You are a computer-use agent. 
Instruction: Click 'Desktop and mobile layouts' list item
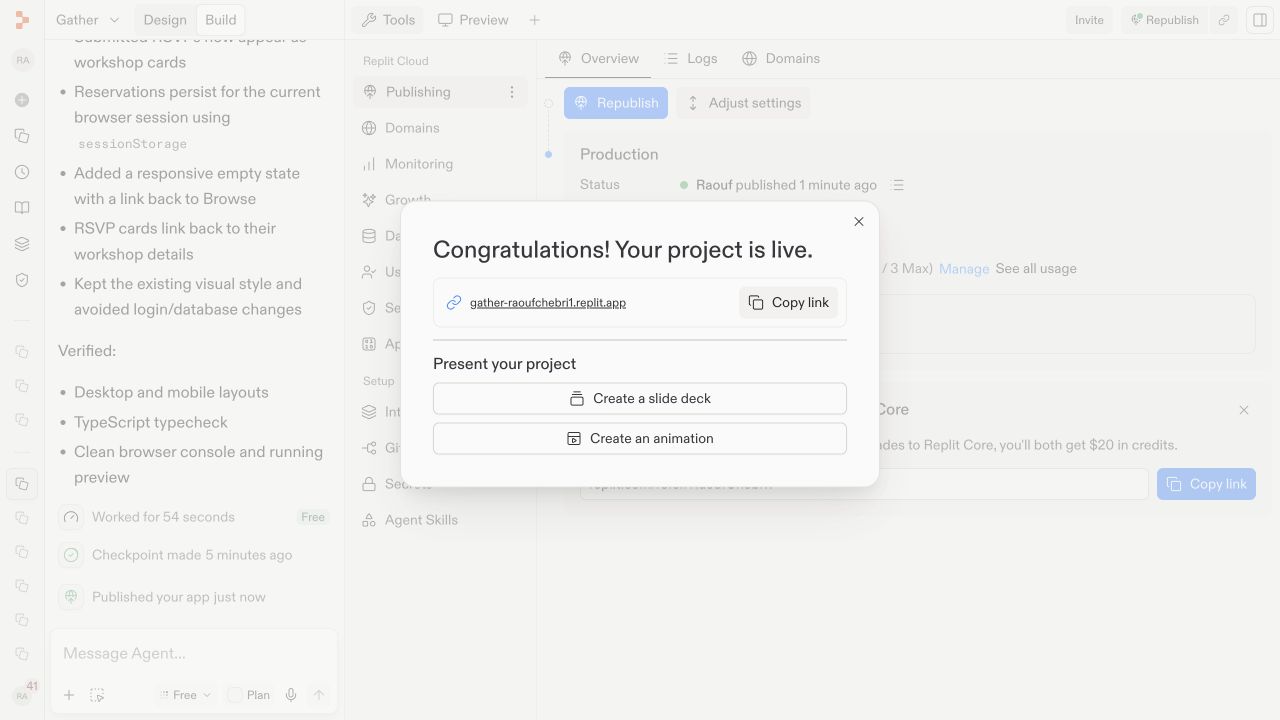[171, 392]
